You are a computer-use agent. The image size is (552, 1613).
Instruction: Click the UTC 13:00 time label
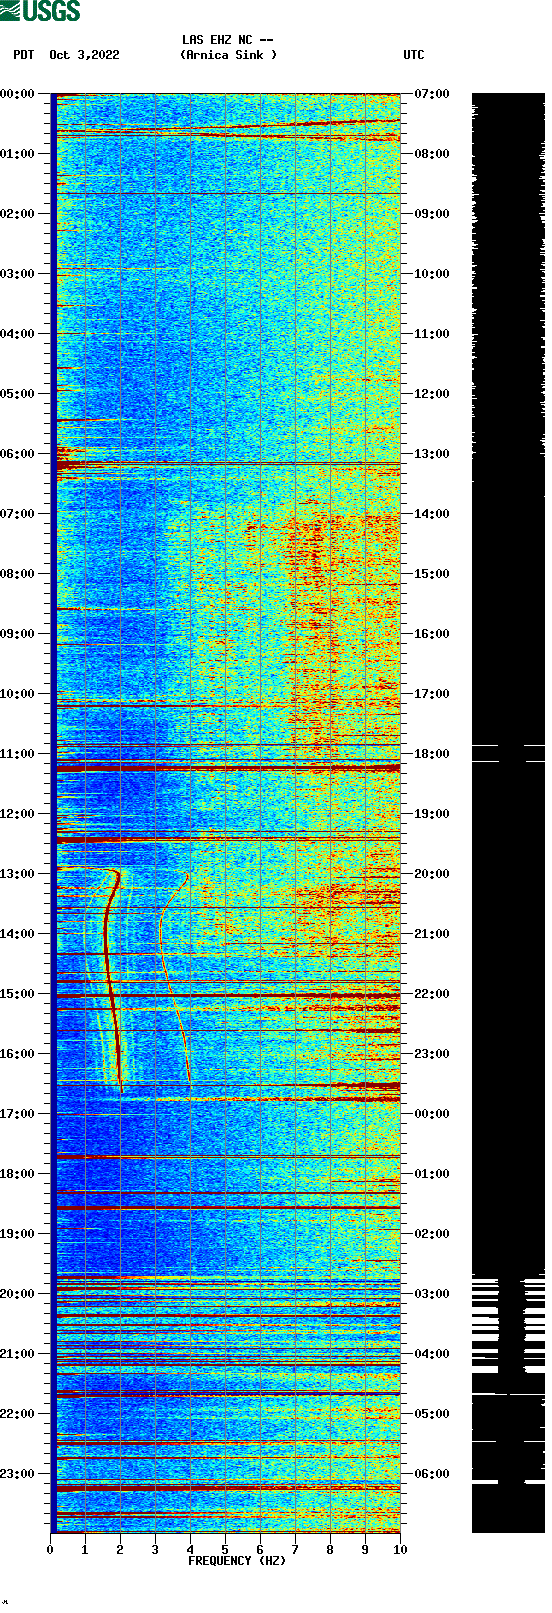(x=432, y=454)
